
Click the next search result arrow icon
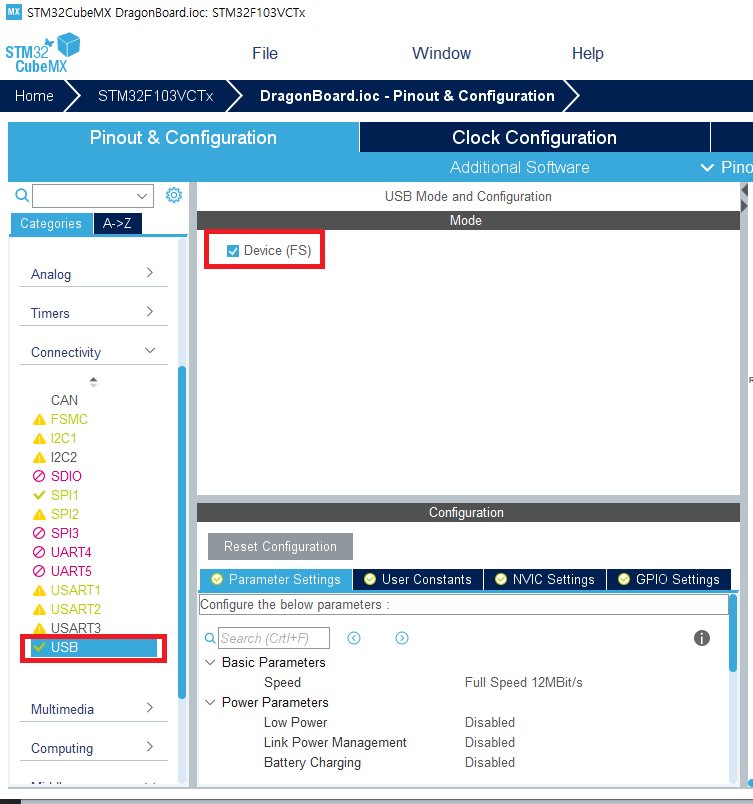coord(402,638)
